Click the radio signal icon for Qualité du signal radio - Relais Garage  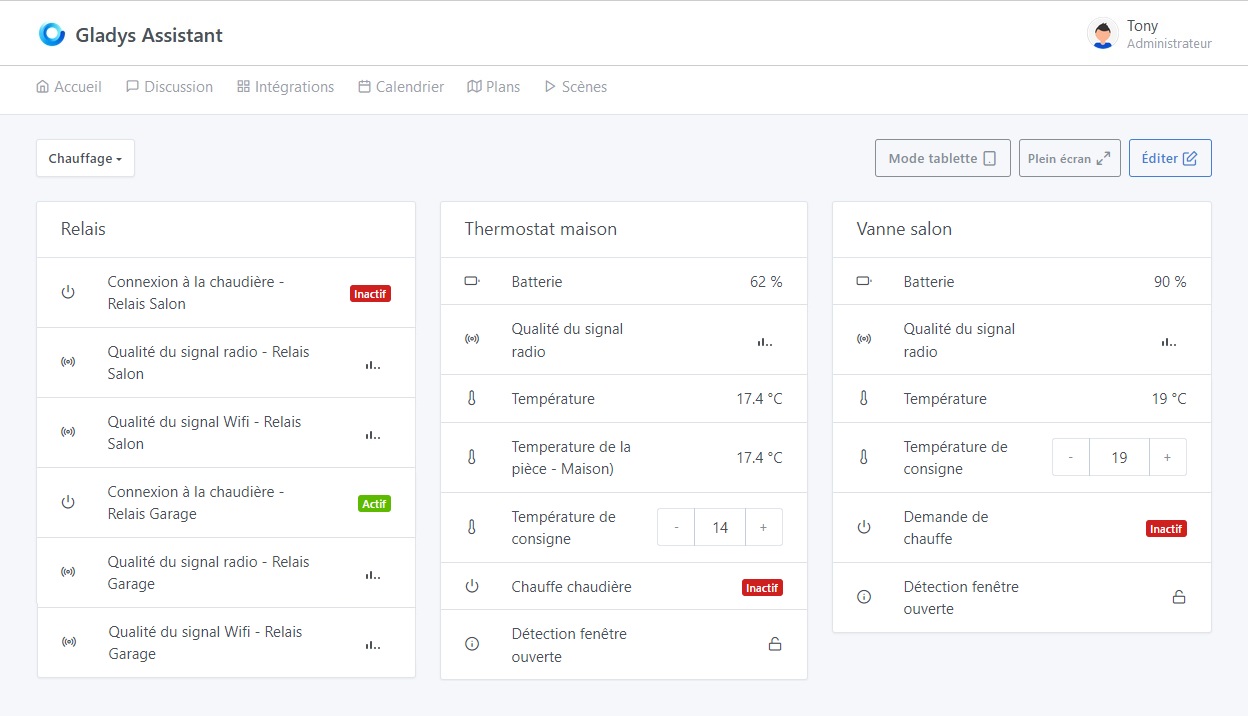(x=68, y=572)
